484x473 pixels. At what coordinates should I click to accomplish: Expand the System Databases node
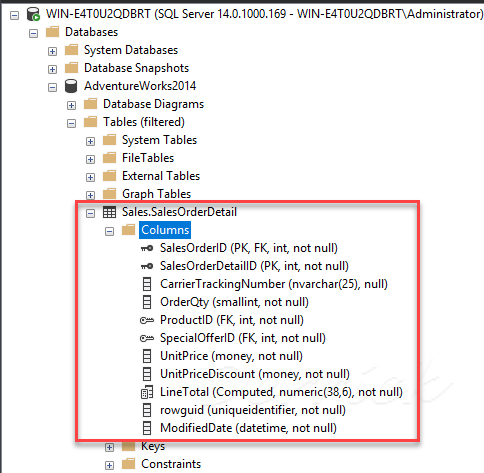pos(52,51)
